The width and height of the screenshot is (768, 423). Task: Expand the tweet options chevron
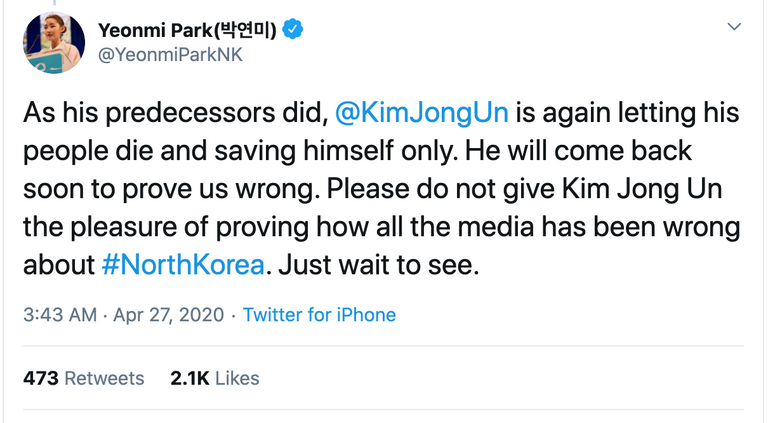(734, 26)
